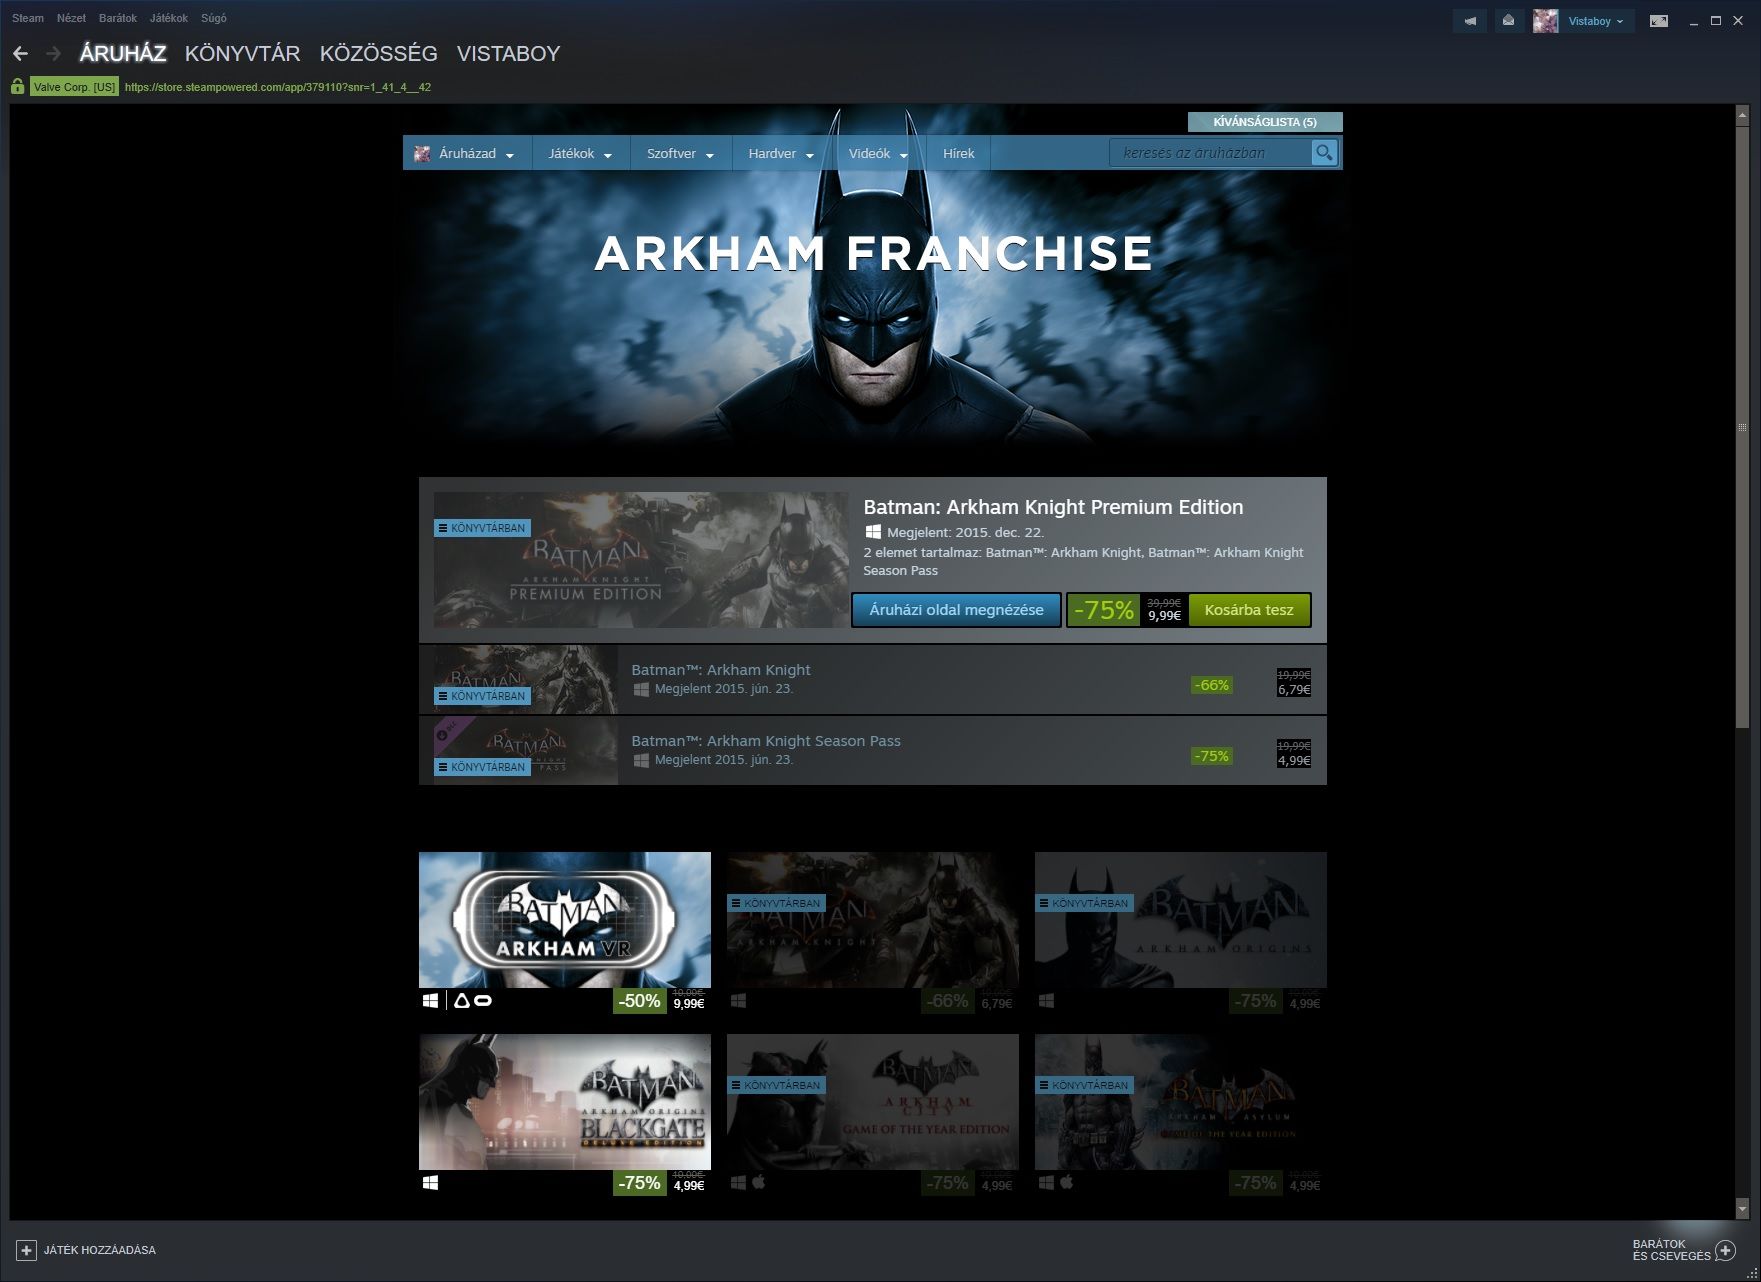
Task: Switch to the KÖZÖSSÉG tab
Action: point(379,53)
